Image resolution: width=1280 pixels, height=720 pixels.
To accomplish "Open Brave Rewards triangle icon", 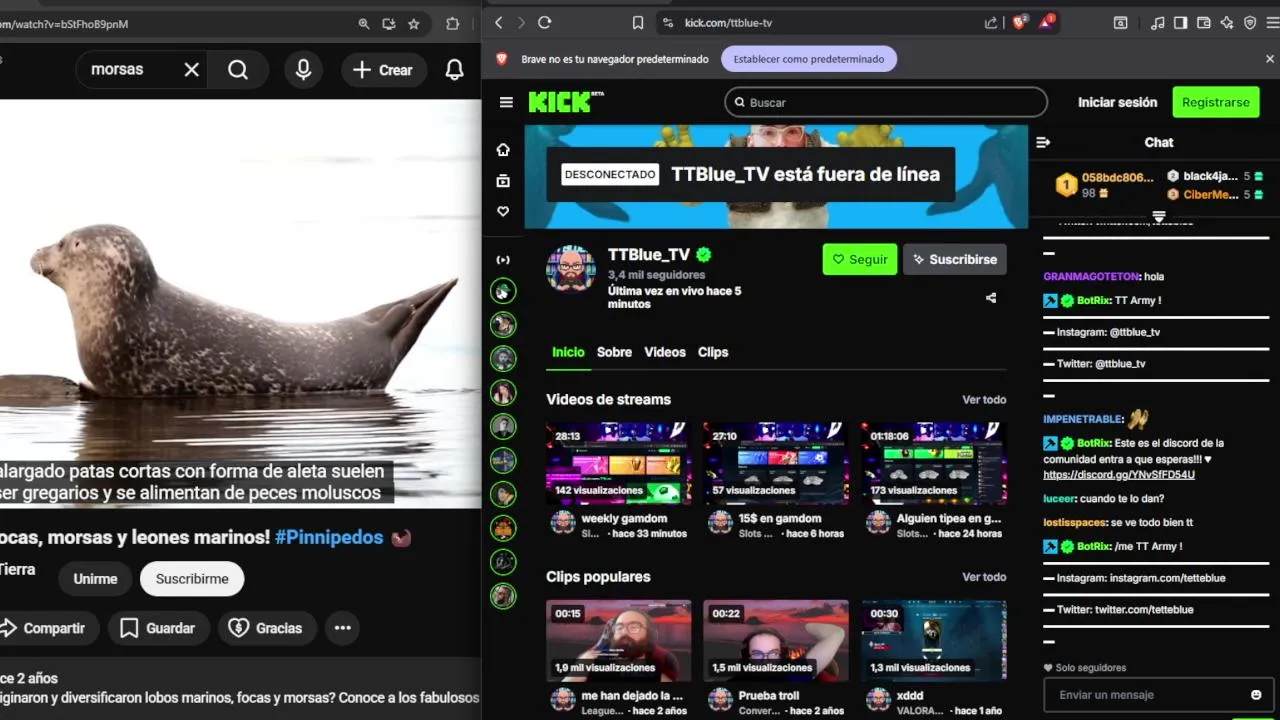I will click(1047, 21).
